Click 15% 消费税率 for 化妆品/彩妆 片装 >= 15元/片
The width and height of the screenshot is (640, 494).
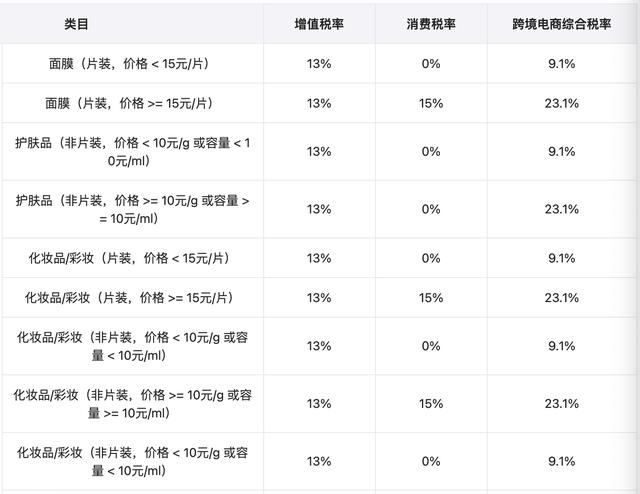431,297
